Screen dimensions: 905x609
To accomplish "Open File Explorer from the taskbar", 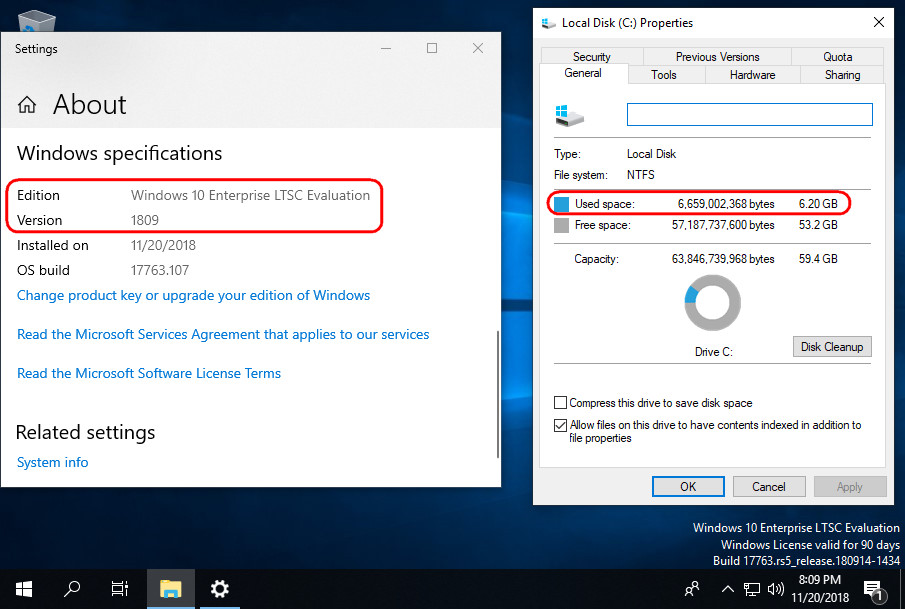I will coord(170,588).
